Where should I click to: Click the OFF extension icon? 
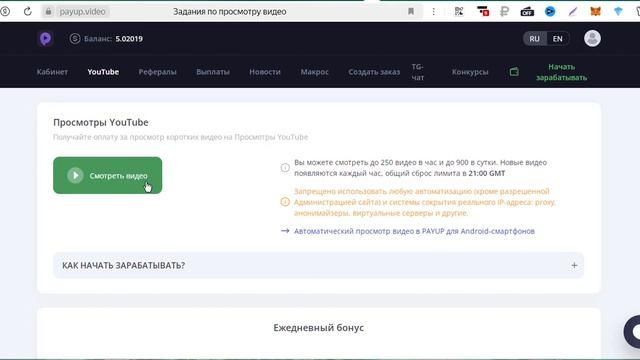[527, 11]
